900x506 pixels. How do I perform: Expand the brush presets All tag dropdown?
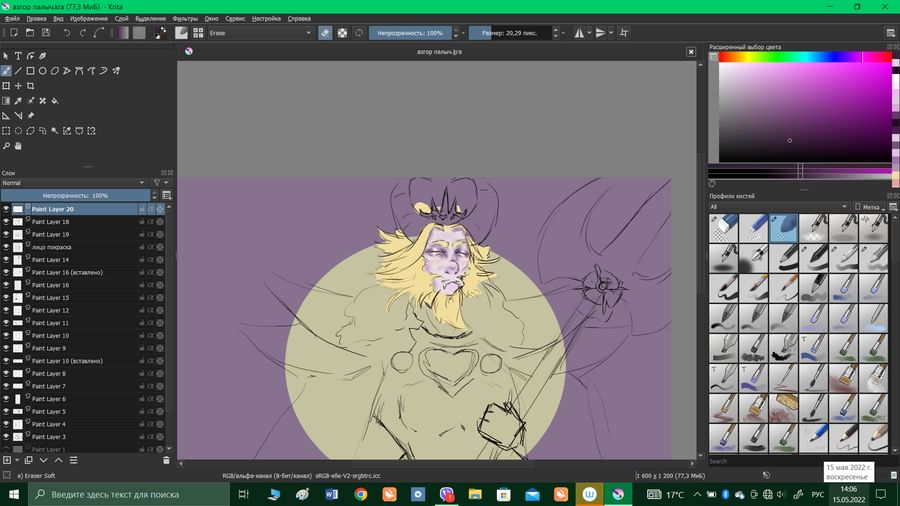click(x=778, y=207)
